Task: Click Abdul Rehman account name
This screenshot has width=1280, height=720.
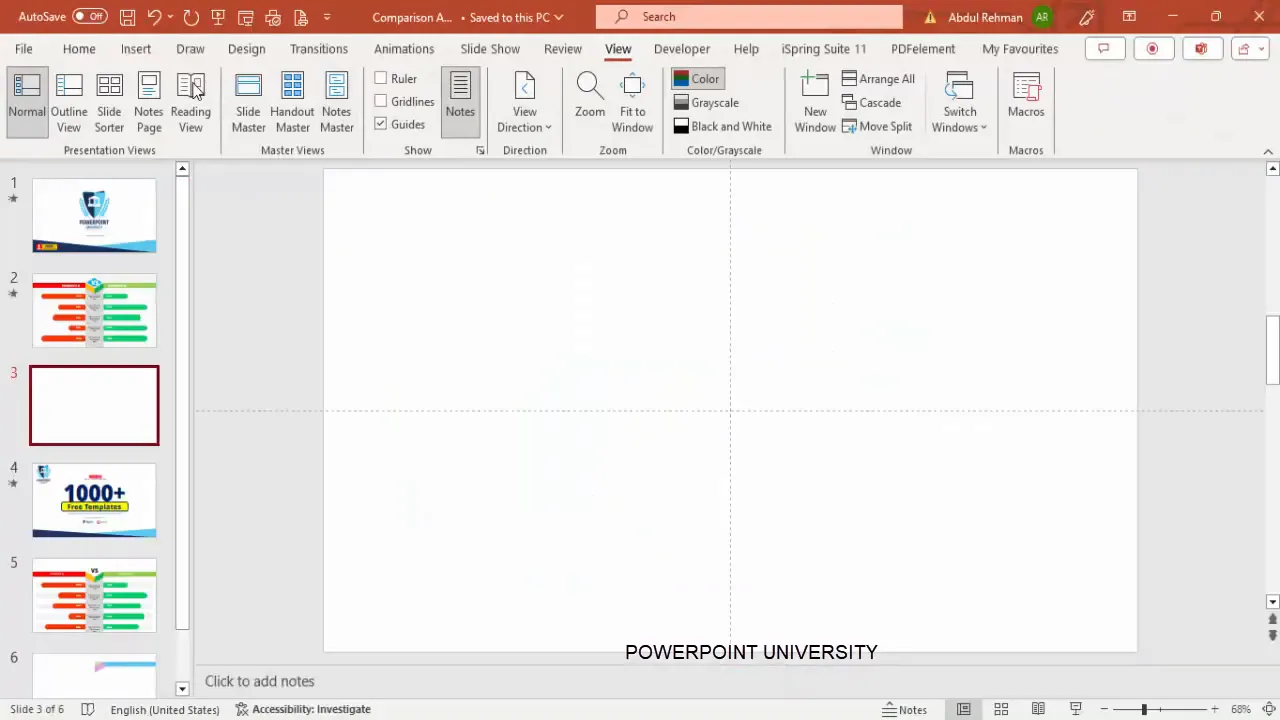Action: [984, 17]
